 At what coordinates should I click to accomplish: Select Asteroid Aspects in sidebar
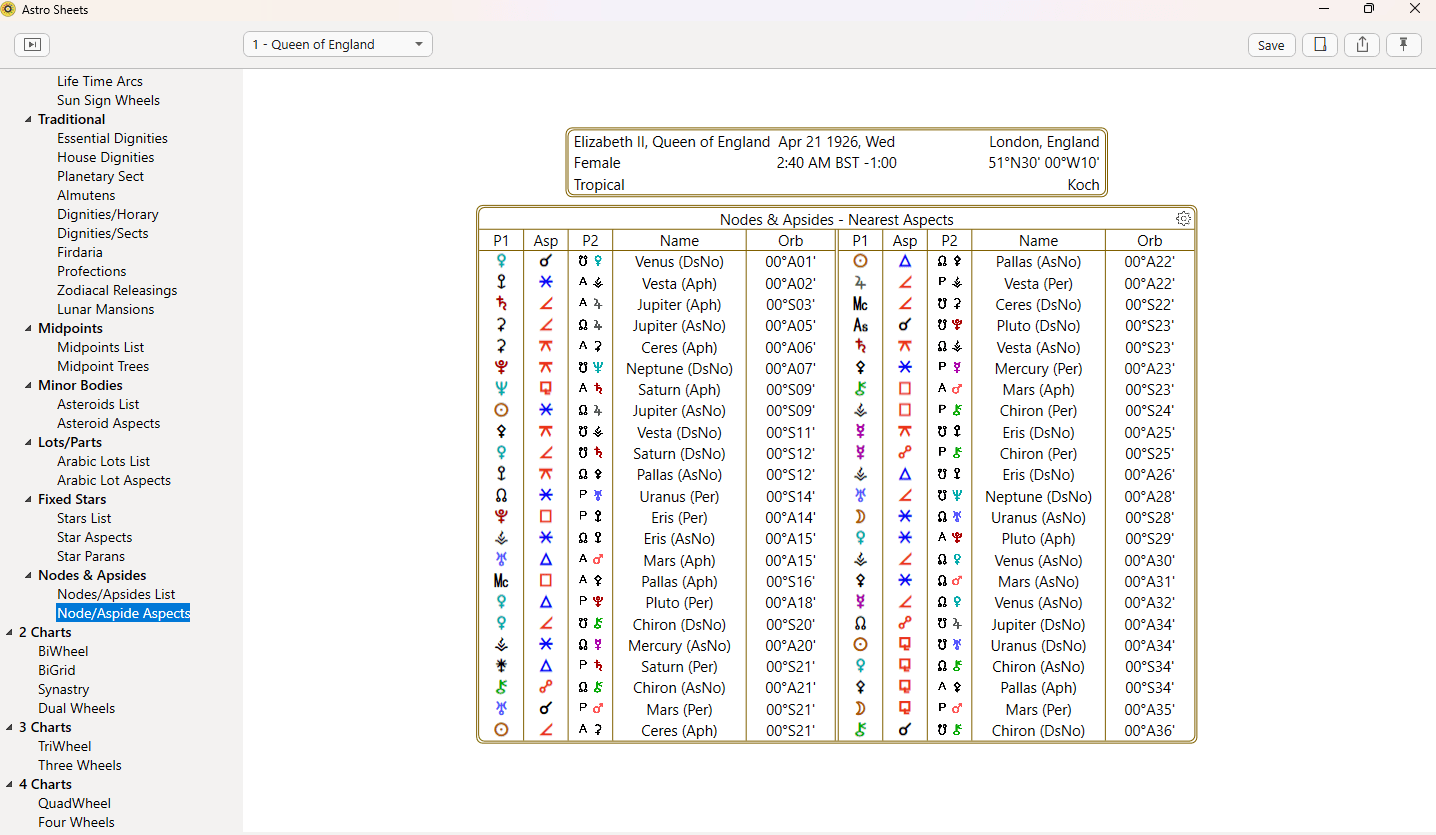point(108,423)
